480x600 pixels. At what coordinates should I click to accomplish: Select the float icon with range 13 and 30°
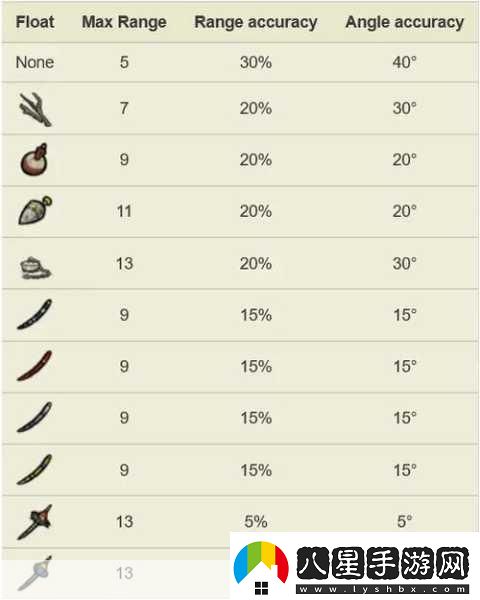pos(35,268)
